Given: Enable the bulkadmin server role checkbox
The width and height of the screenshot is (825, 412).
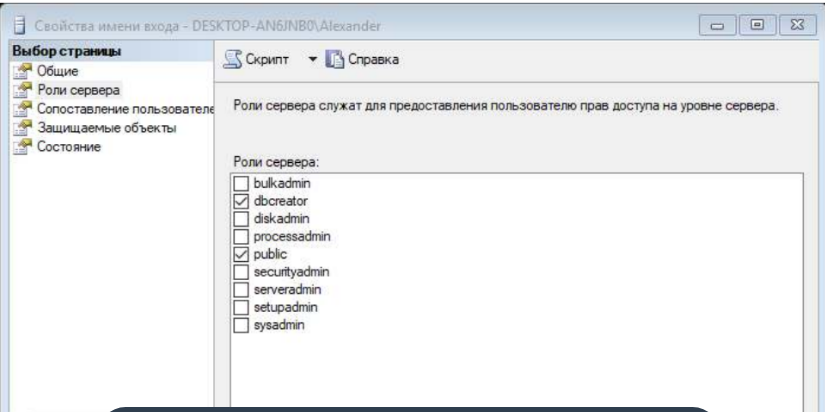Looking at the screenshot, I should pyautogui.click(x=241, y=184).
